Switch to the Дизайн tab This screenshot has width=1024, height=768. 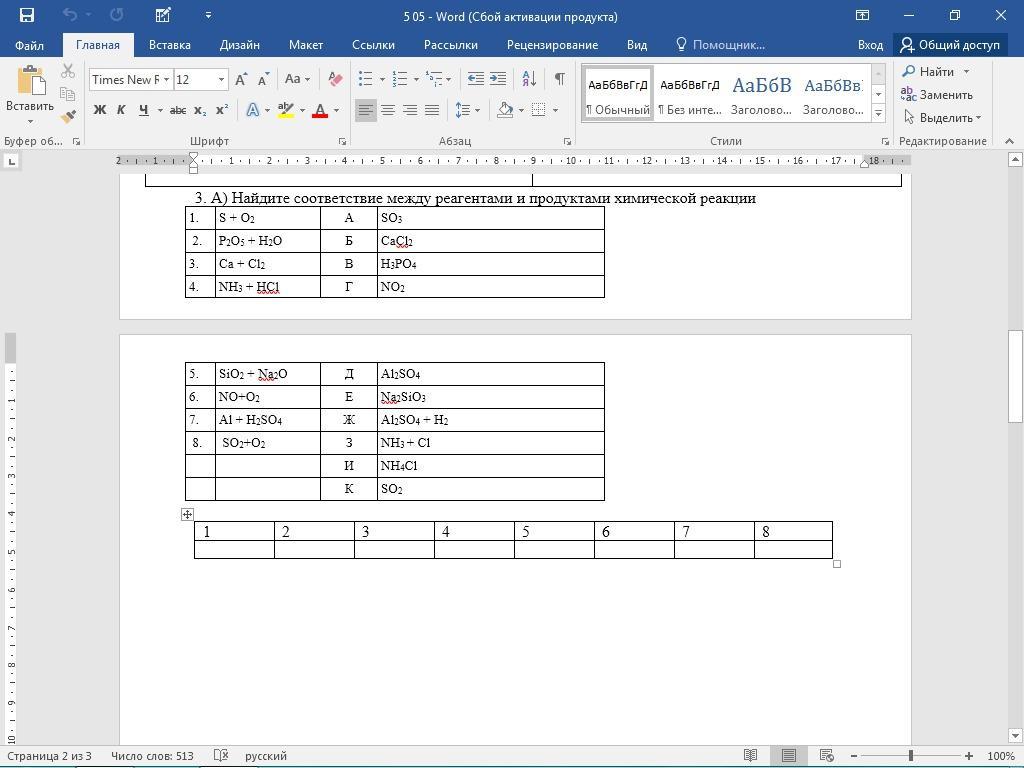tap(240, 45)
